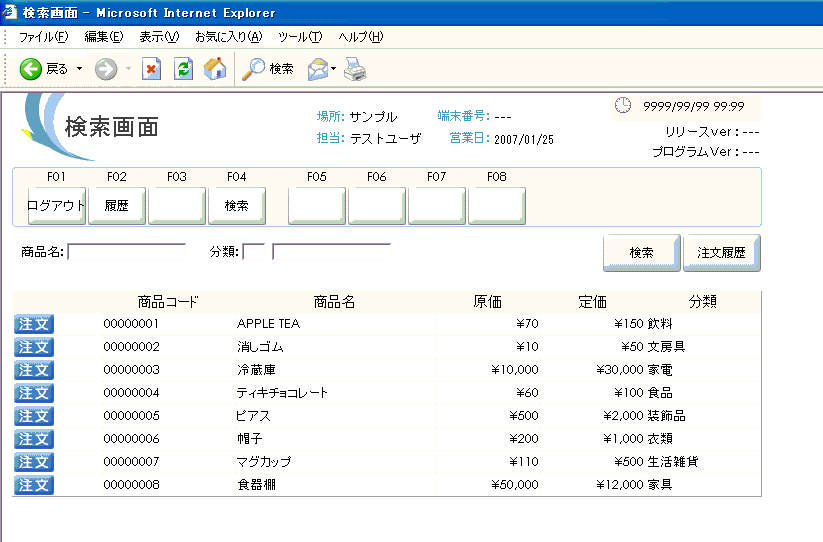Viewport: 823px width, 542px height.
Task: Click the 冷蔵庫 product name
Action: coord(256,370)
